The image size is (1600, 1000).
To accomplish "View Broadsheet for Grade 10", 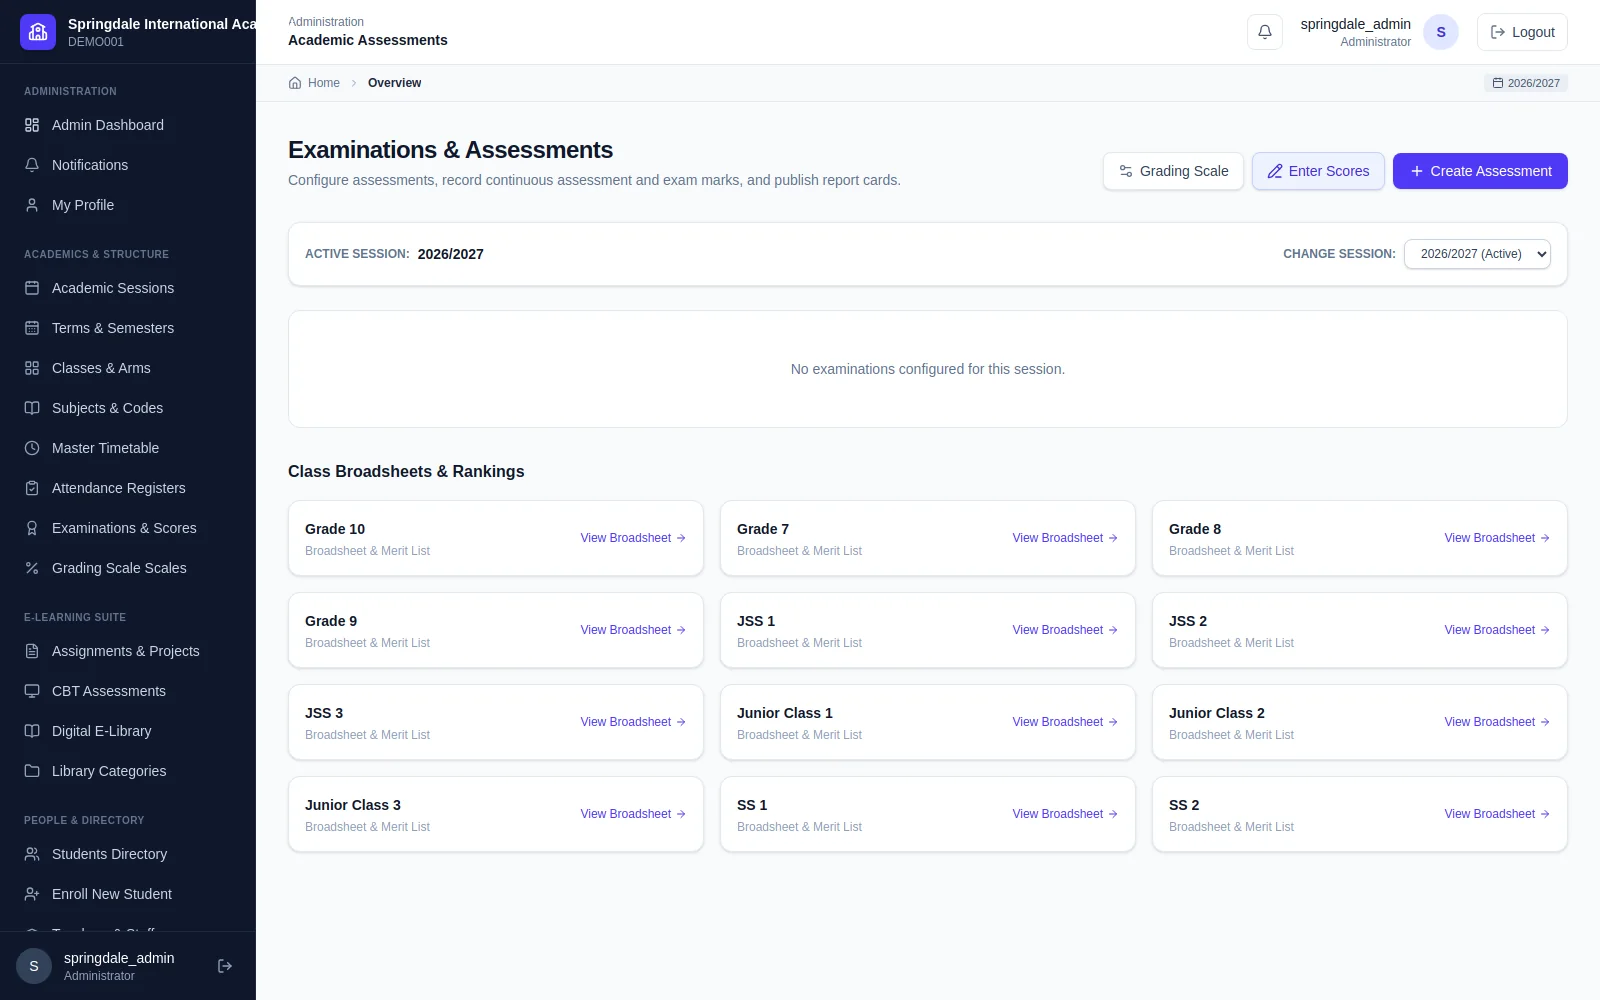I will 633,538.
